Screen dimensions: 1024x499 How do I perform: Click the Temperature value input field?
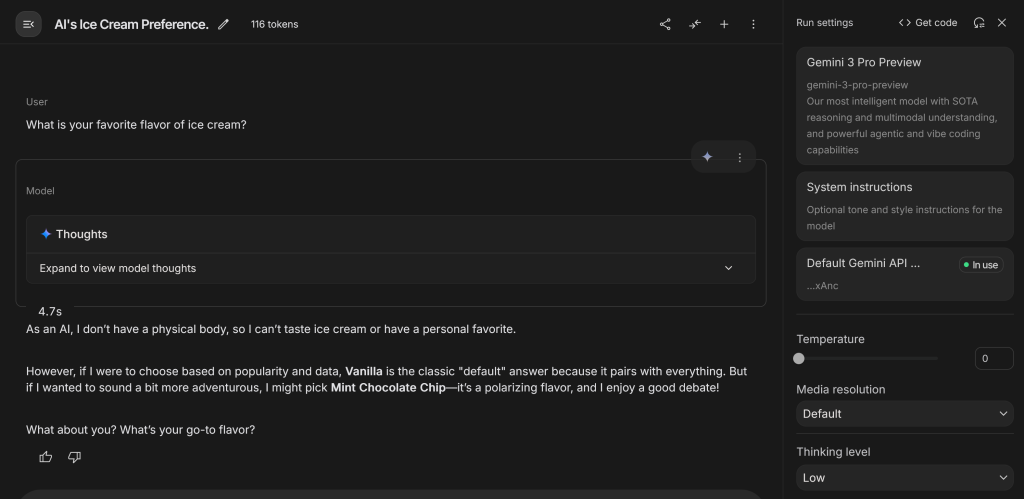pos(993,358)
